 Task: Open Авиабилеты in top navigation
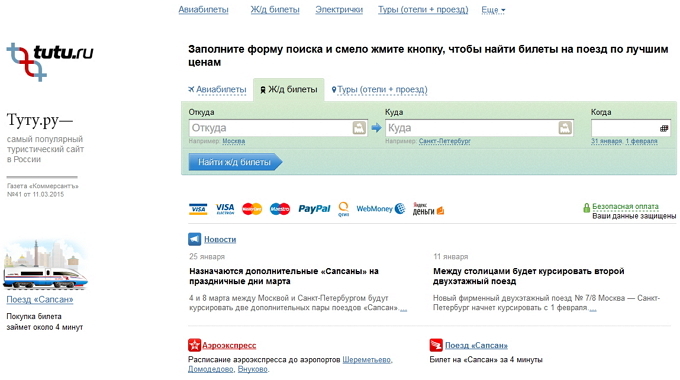[203, 10]
